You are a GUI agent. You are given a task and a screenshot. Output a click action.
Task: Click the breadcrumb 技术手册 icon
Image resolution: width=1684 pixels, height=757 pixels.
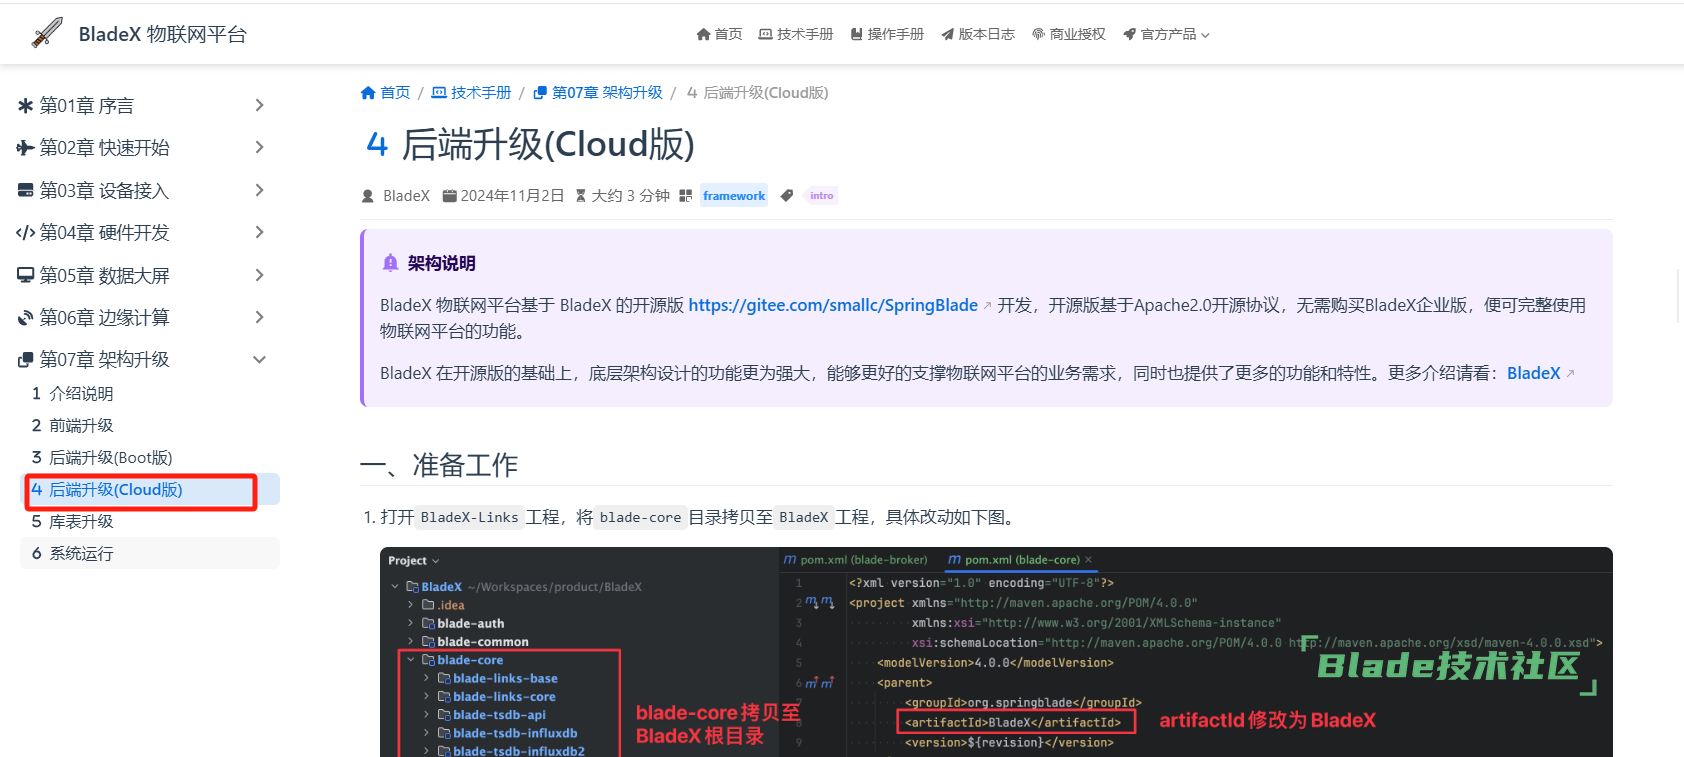coord(439,93)
